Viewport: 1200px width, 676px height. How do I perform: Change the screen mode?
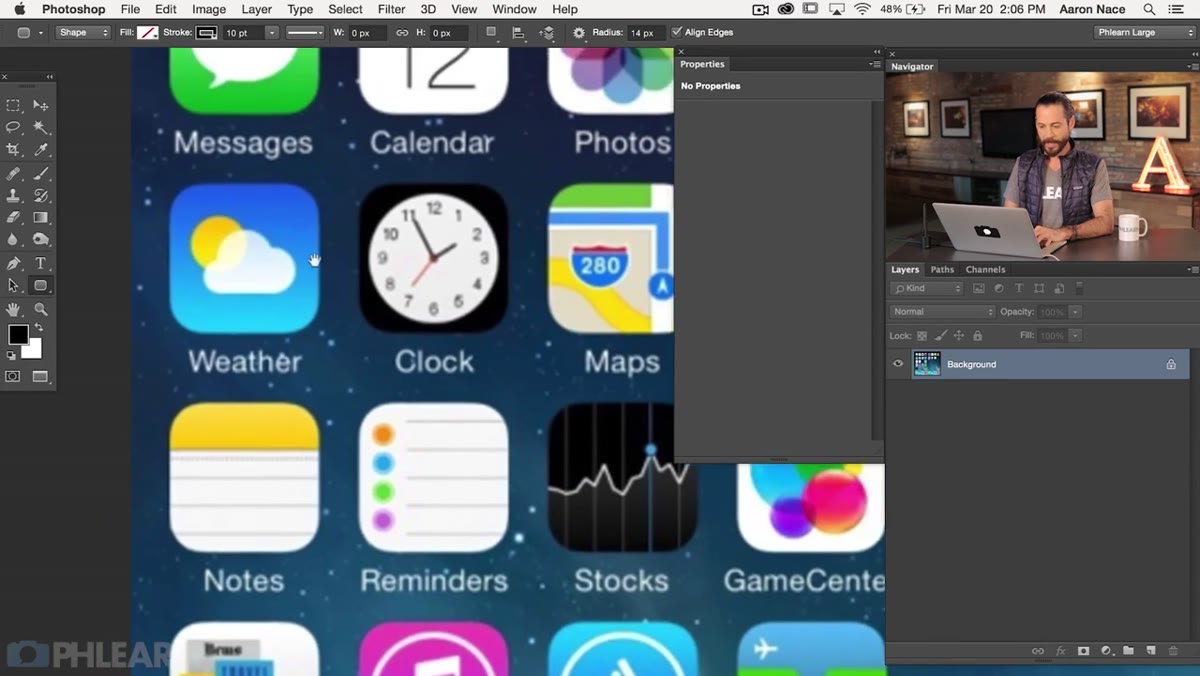pos(40,376)
